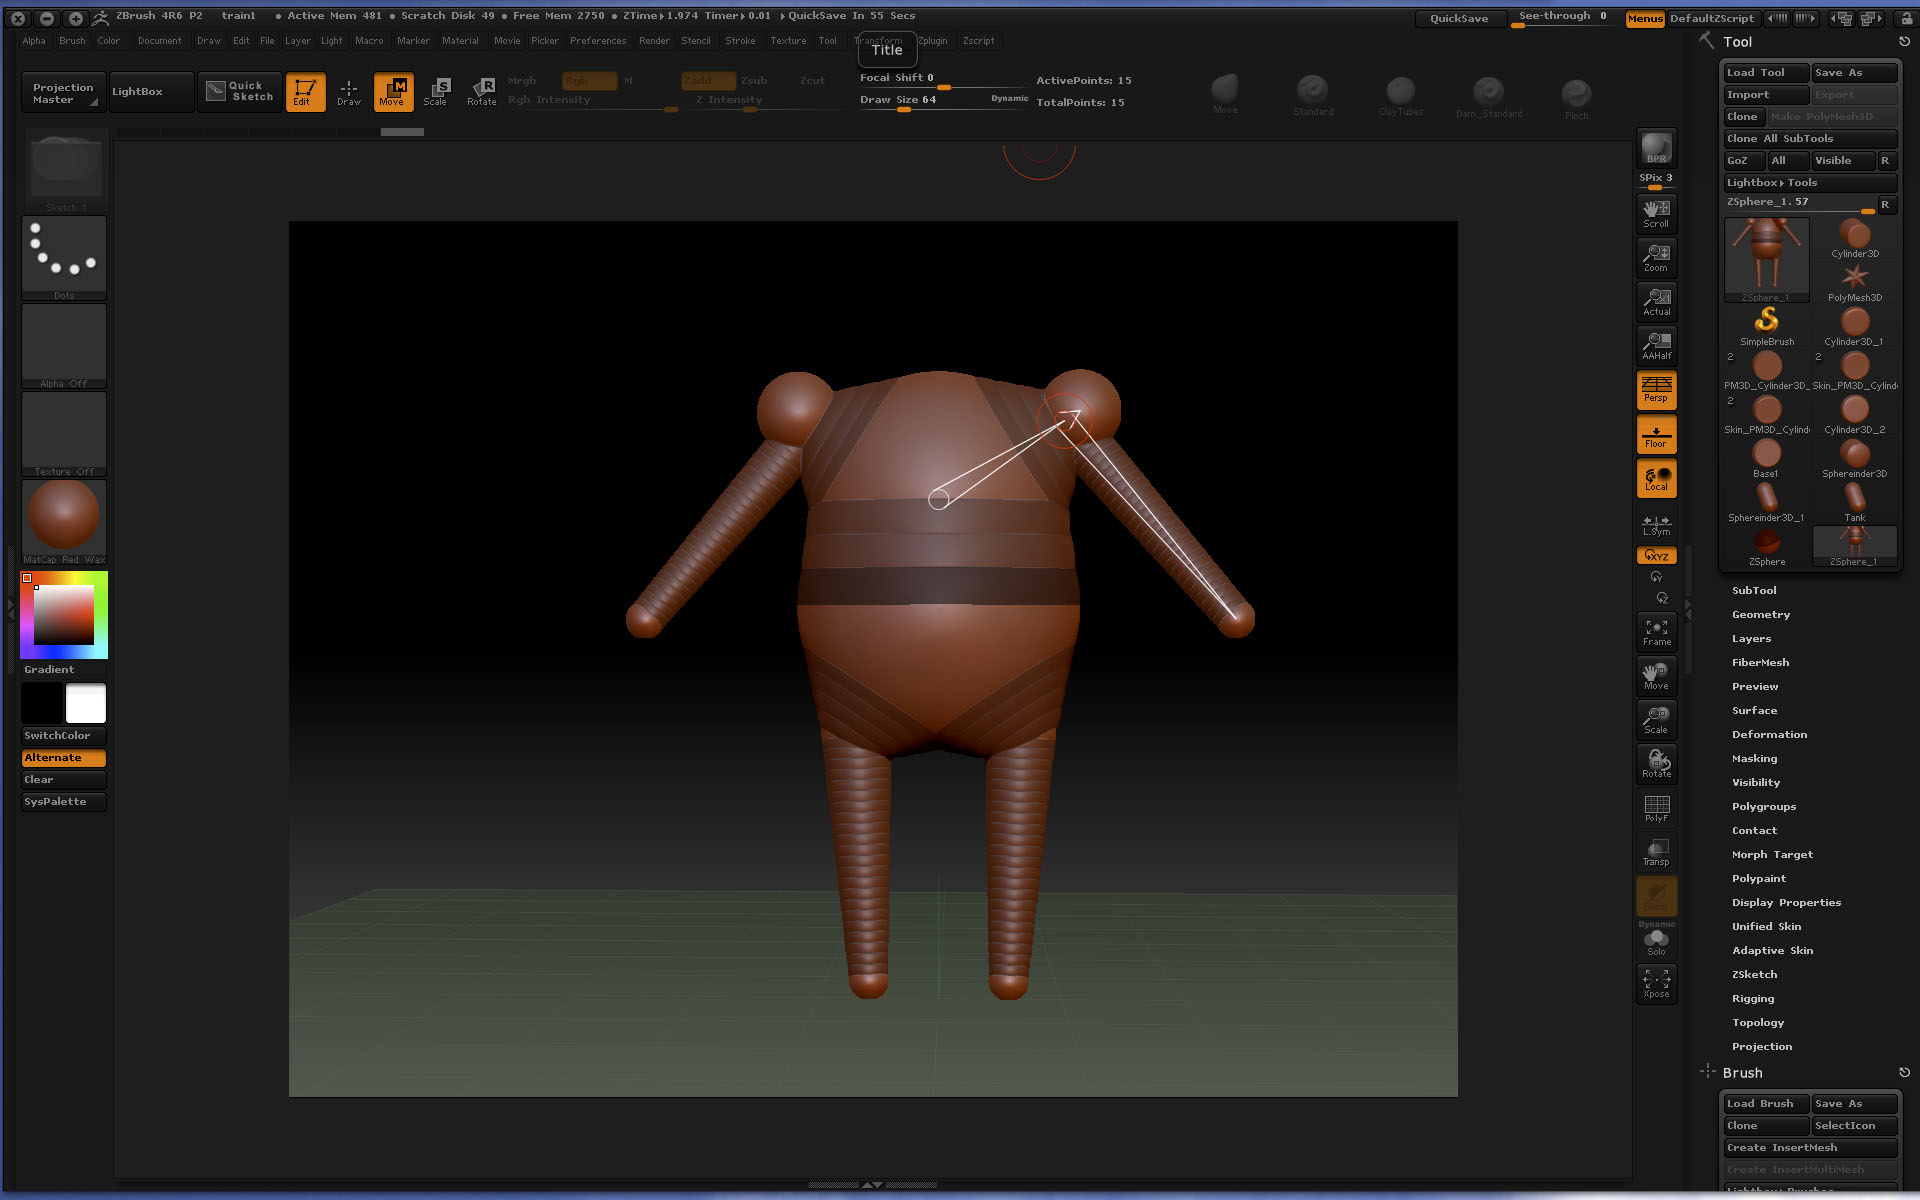Toggle Solo mode

(1656, 942)
